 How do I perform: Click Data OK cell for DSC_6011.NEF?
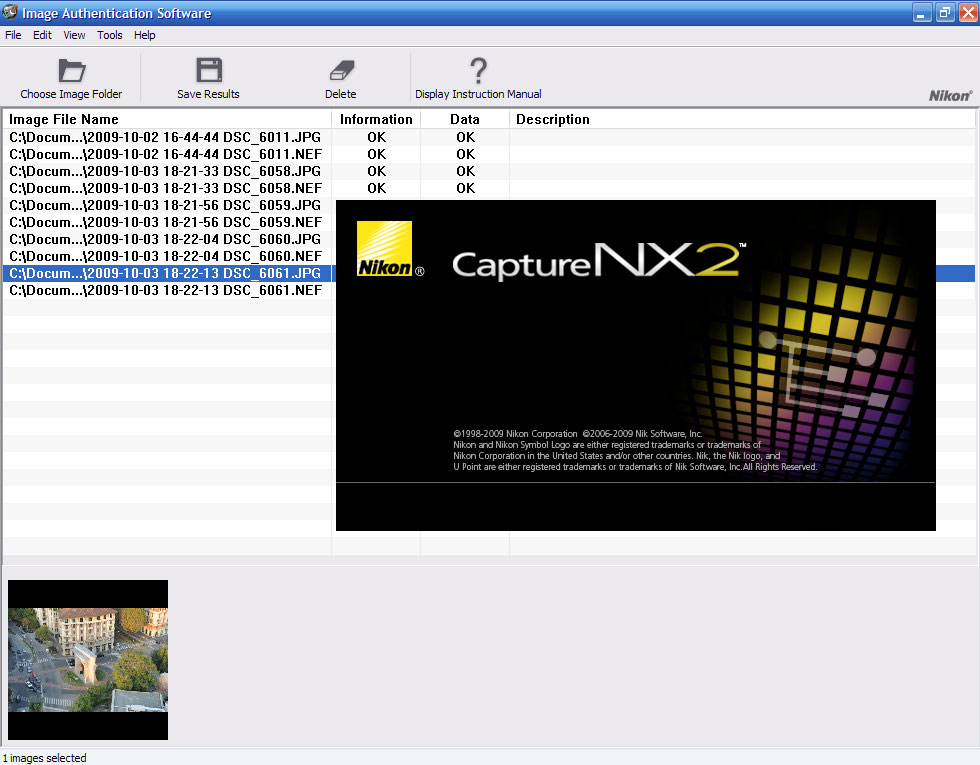pos(466,154)
